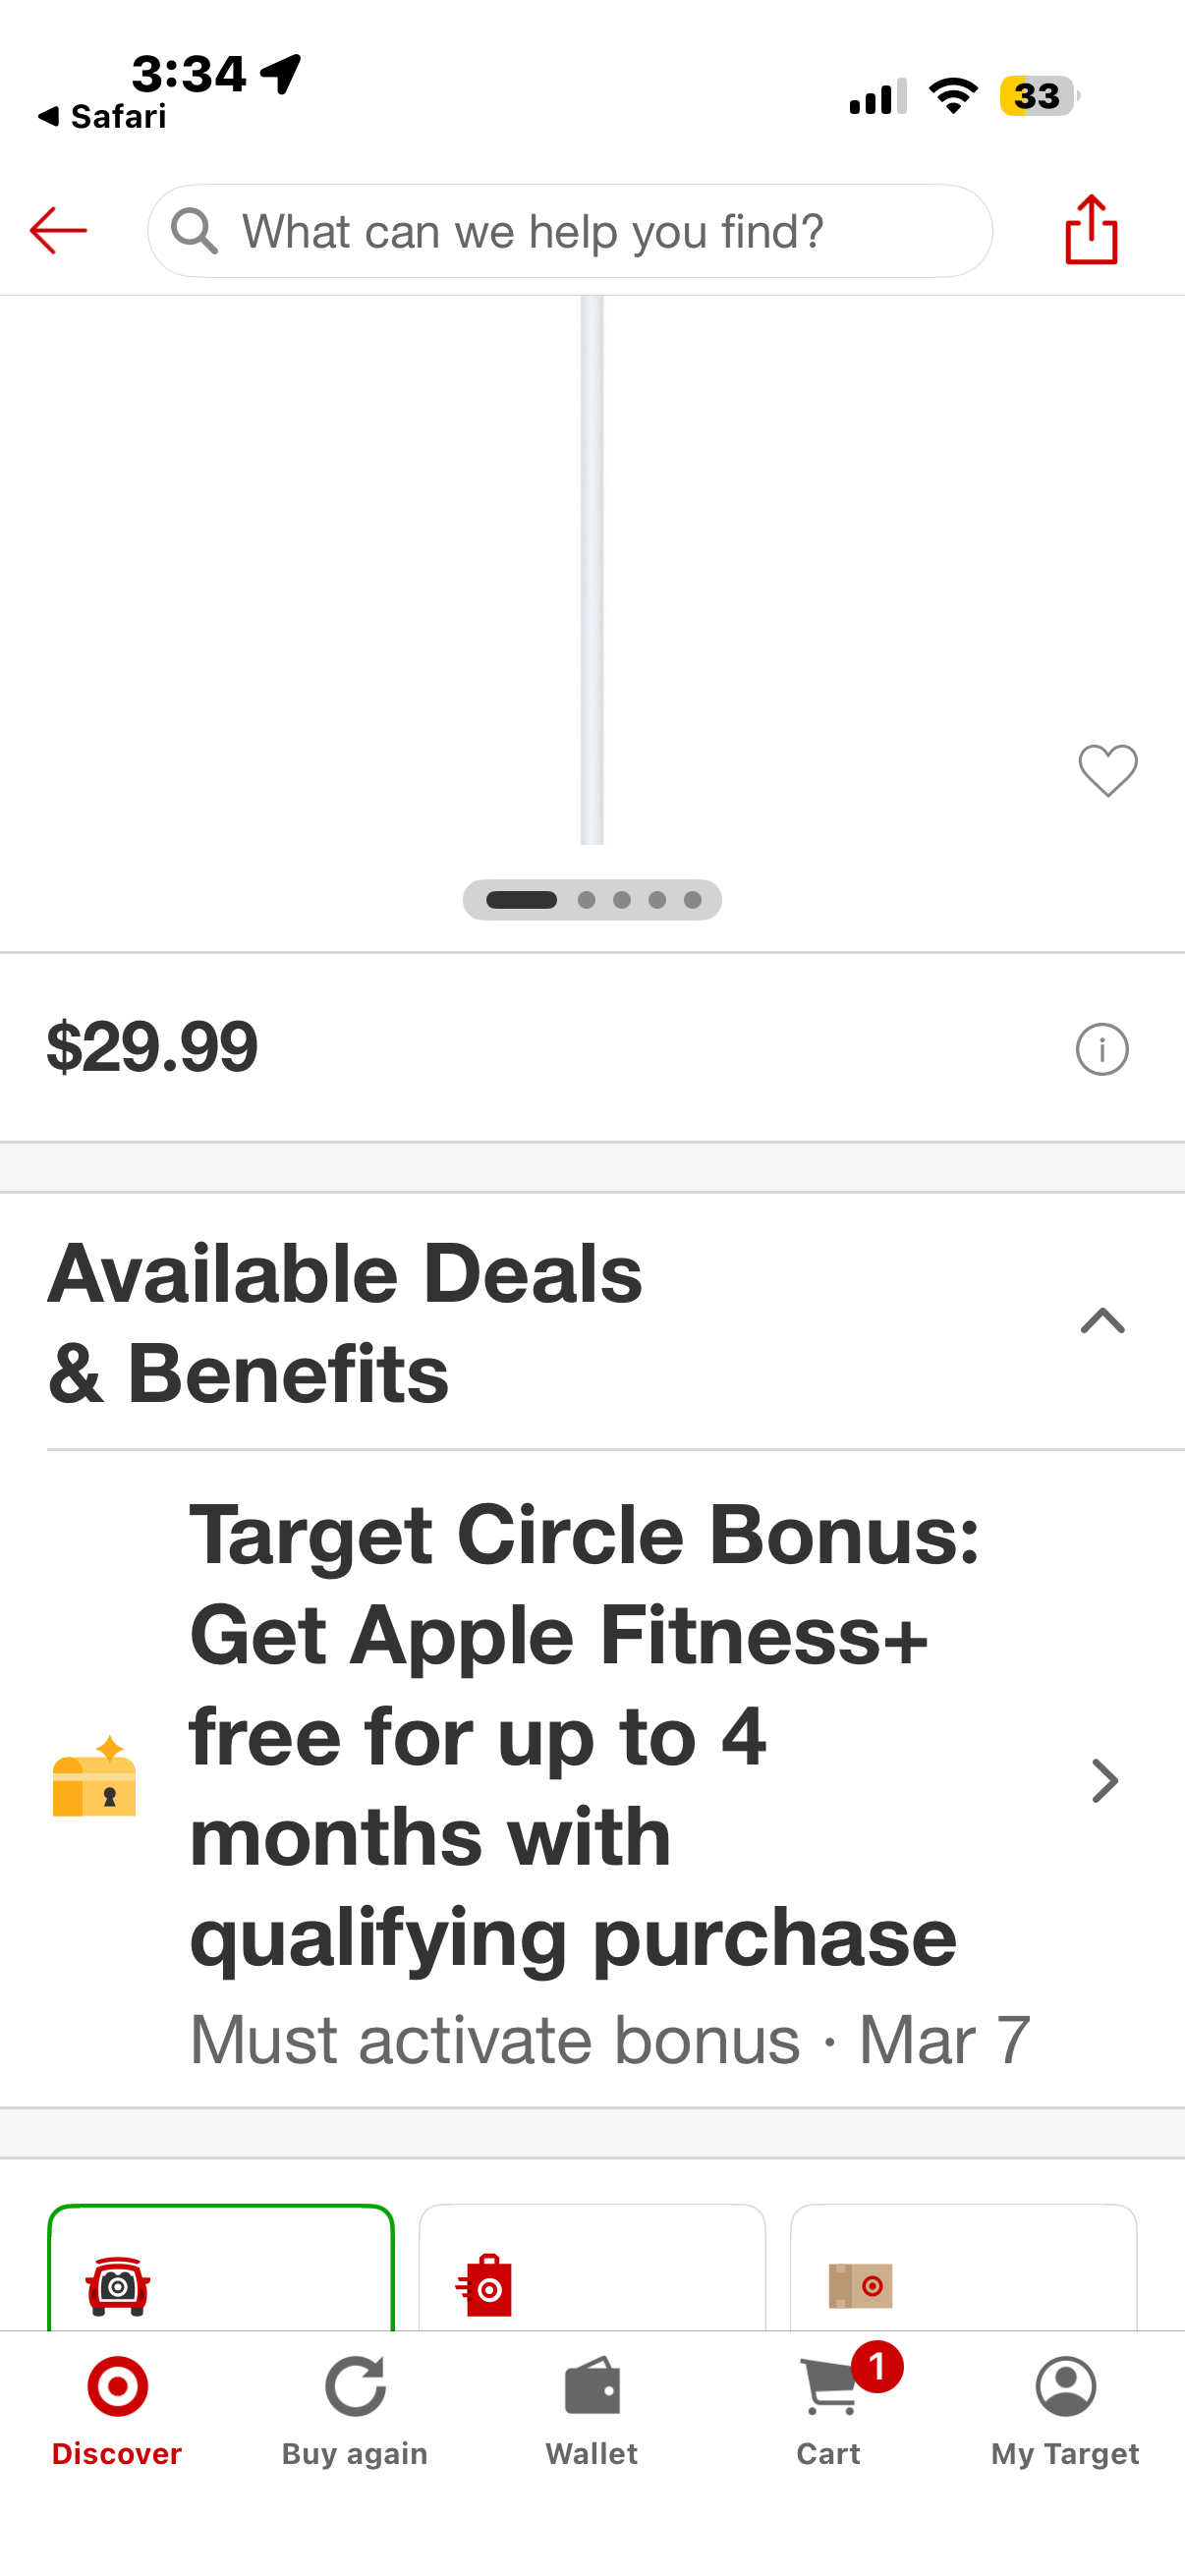Go back to Safari from status bar
1185x2576 pixels.
tap(102, 117)
